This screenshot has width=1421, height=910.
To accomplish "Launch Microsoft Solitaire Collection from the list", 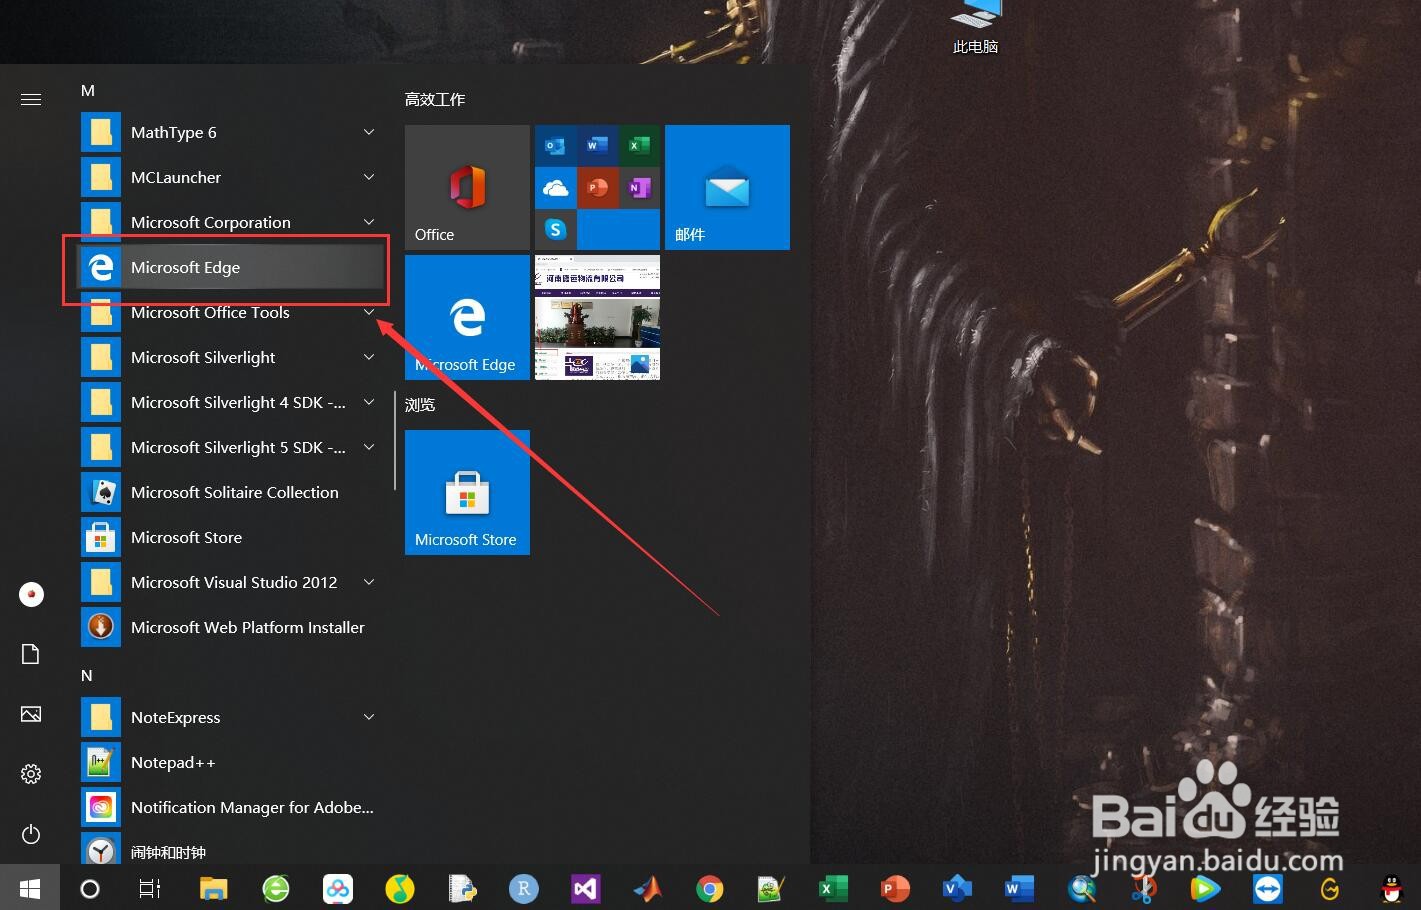I will coord(232,492).
